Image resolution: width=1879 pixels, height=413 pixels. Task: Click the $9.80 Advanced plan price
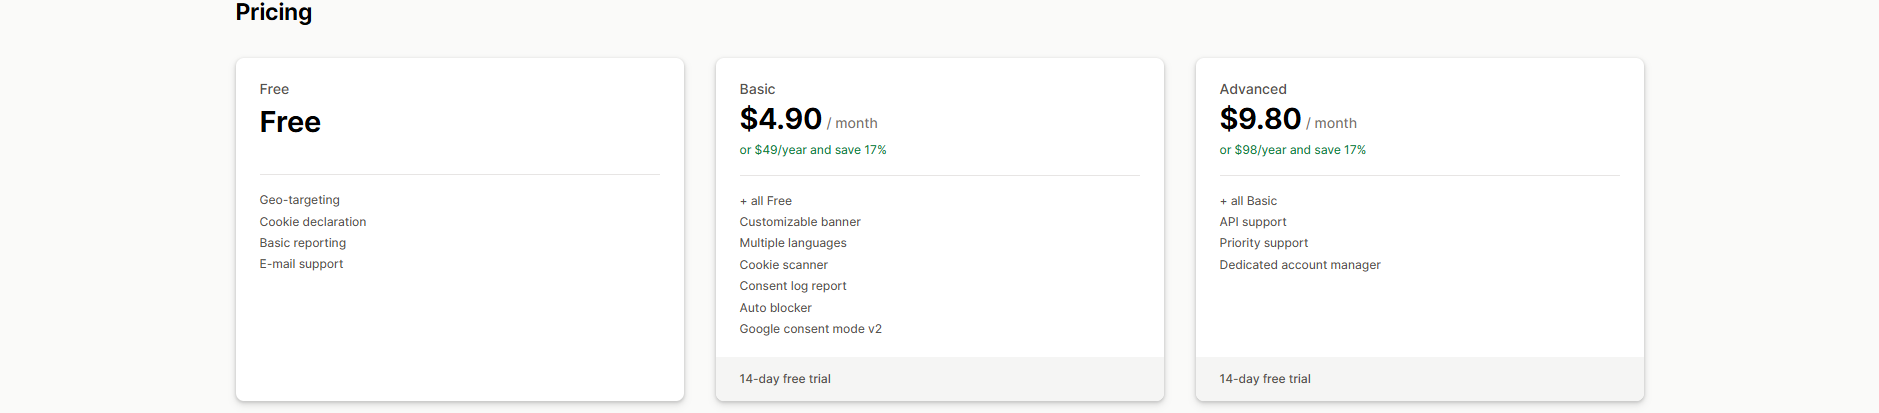pos(1260,119)
